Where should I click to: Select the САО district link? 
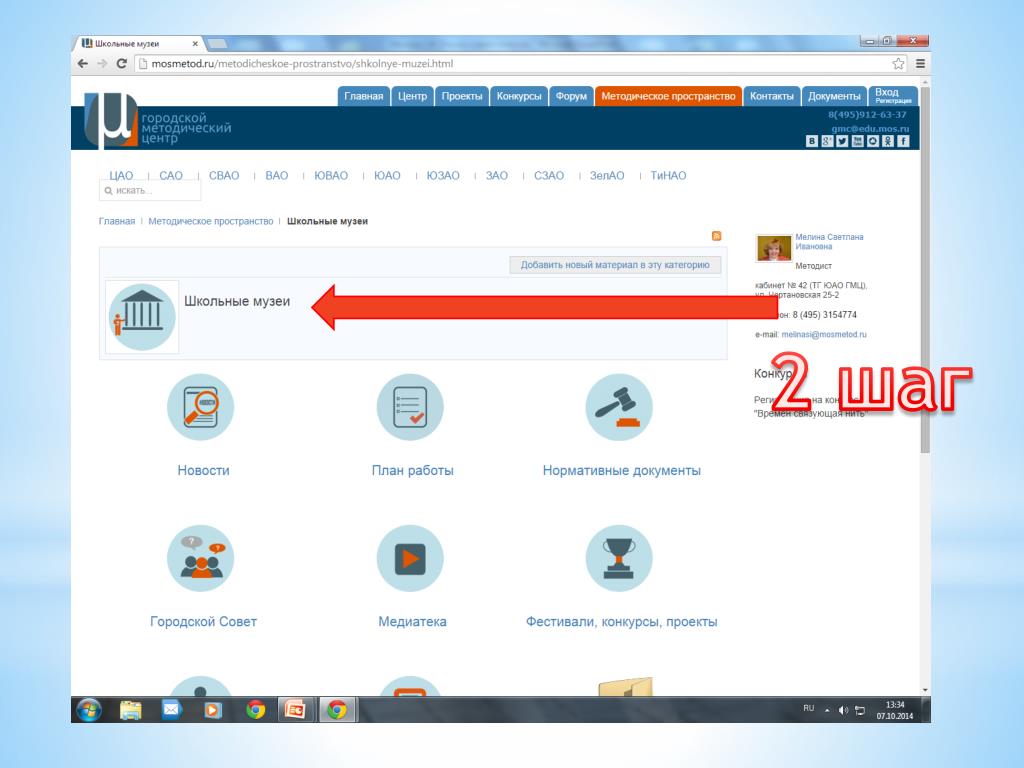click(x=171, y=175)
